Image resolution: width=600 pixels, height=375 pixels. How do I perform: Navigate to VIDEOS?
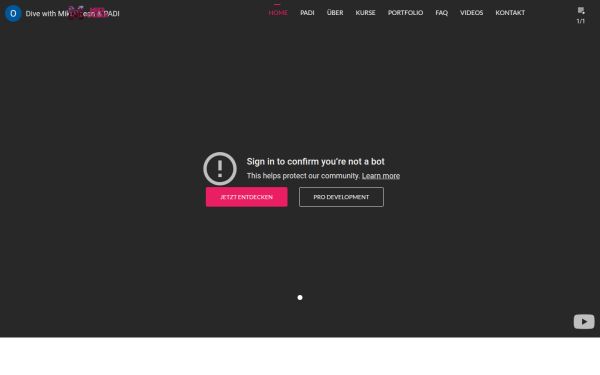click(471, 13)
